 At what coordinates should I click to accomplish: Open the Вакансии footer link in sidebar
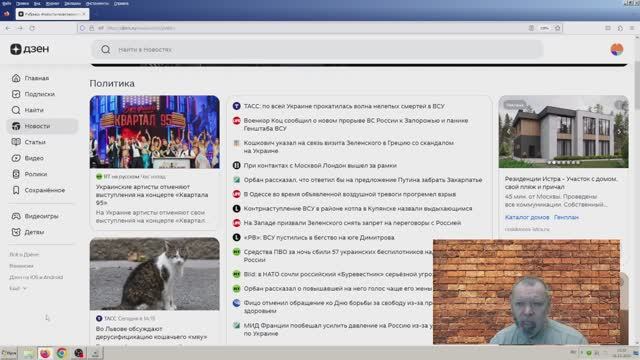[21, 266]
